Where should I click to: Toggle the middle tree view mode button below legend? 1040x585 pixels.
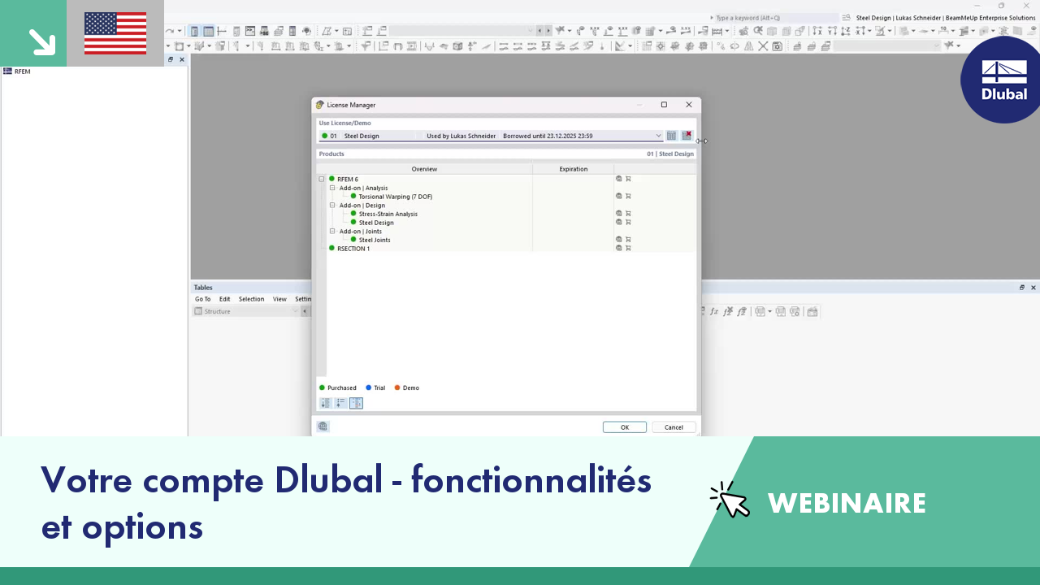[x=340, y=403]
